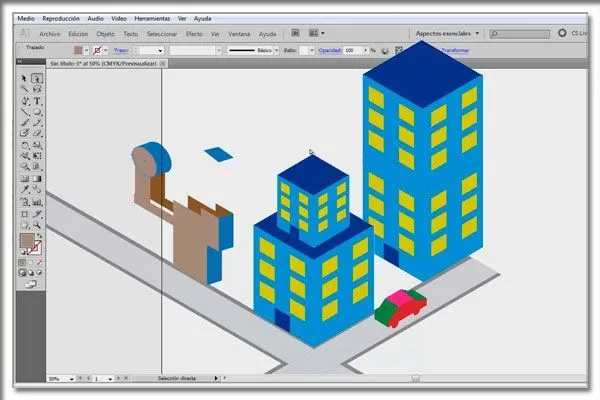Image resolution: width=600 pixels, height=400 pixels.
Task: Click the Go to Bridge icon
Action: pos(295,33)
